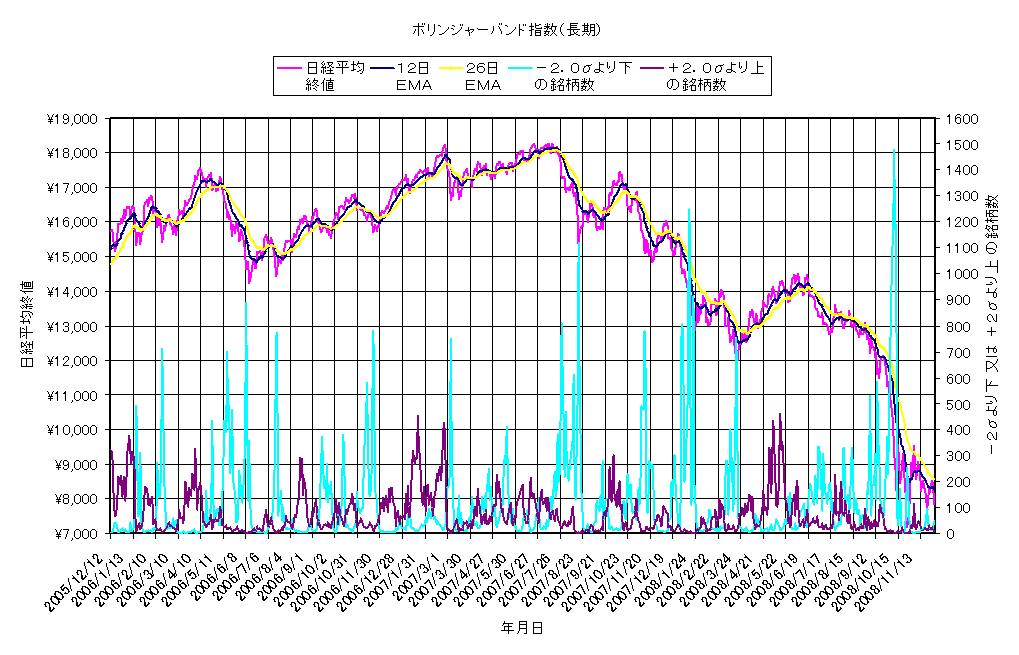
Task: Pick the 2008/6/19 date label
Action: [x=773, y=579]
